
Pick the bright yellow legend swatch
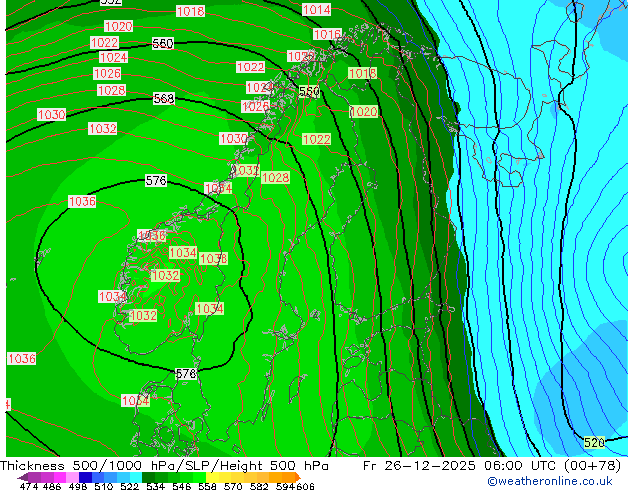coord(212,477)
